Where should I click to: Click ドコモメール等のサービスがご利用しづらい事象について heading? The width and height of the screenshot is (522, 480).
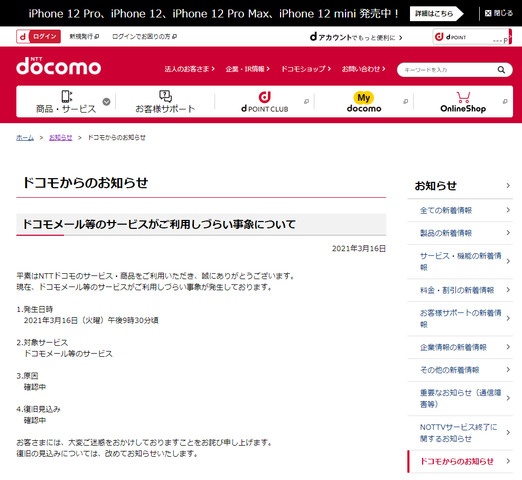pos(159,224)
